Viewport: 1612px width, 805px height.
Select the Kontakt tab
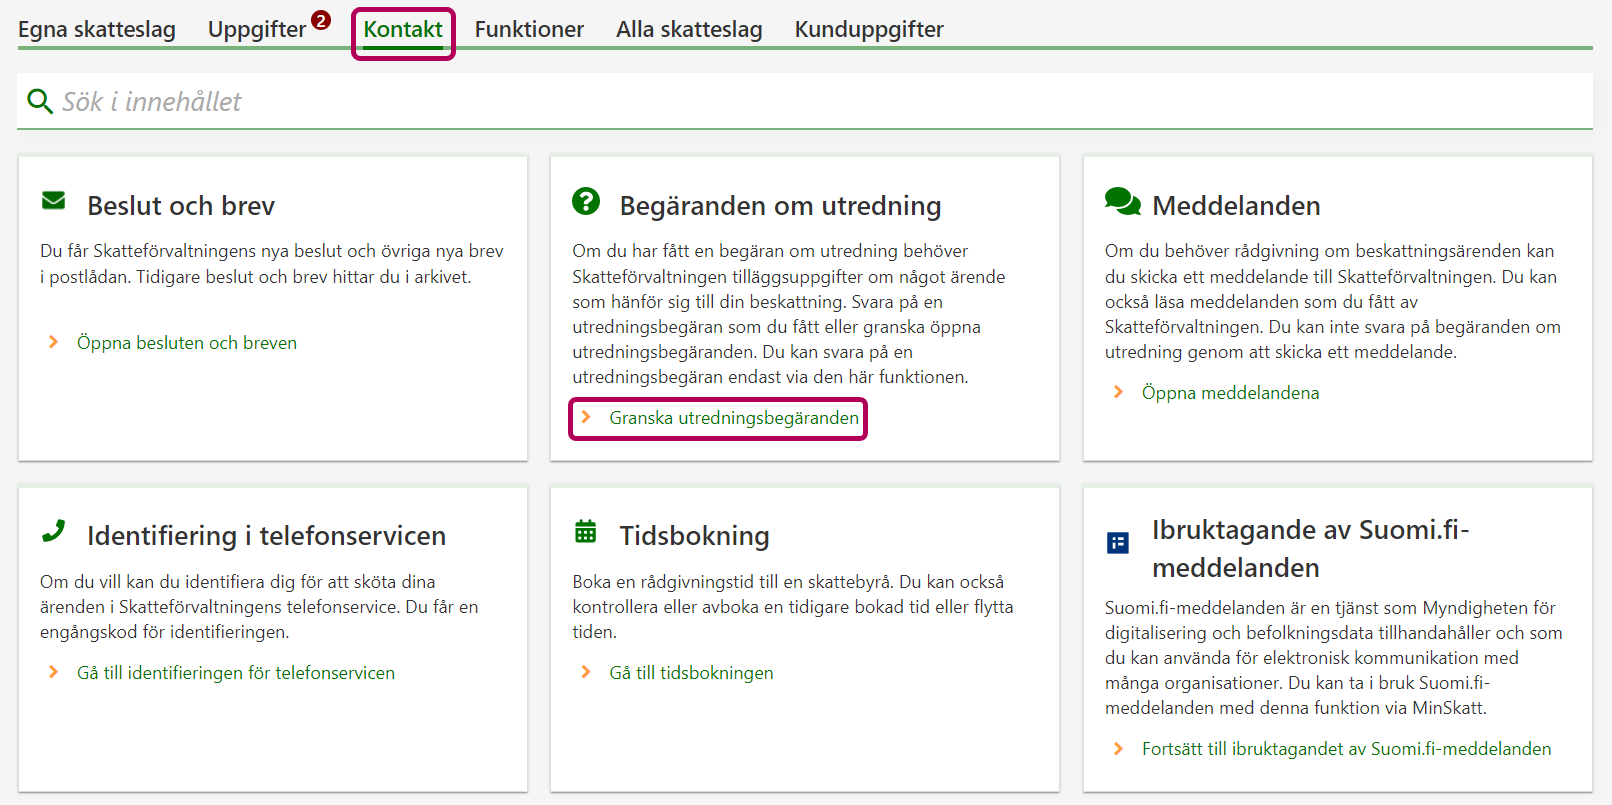coord(403,30)
